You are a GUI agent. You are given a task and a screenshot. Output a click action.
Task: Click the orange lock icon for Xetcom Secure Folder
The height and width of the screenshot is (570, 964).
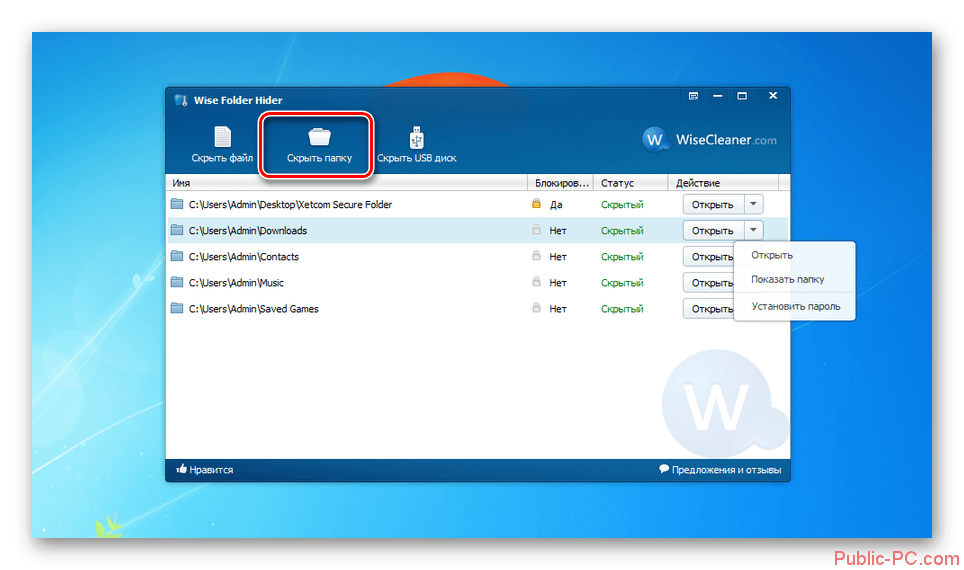click(x=536, y=205)
